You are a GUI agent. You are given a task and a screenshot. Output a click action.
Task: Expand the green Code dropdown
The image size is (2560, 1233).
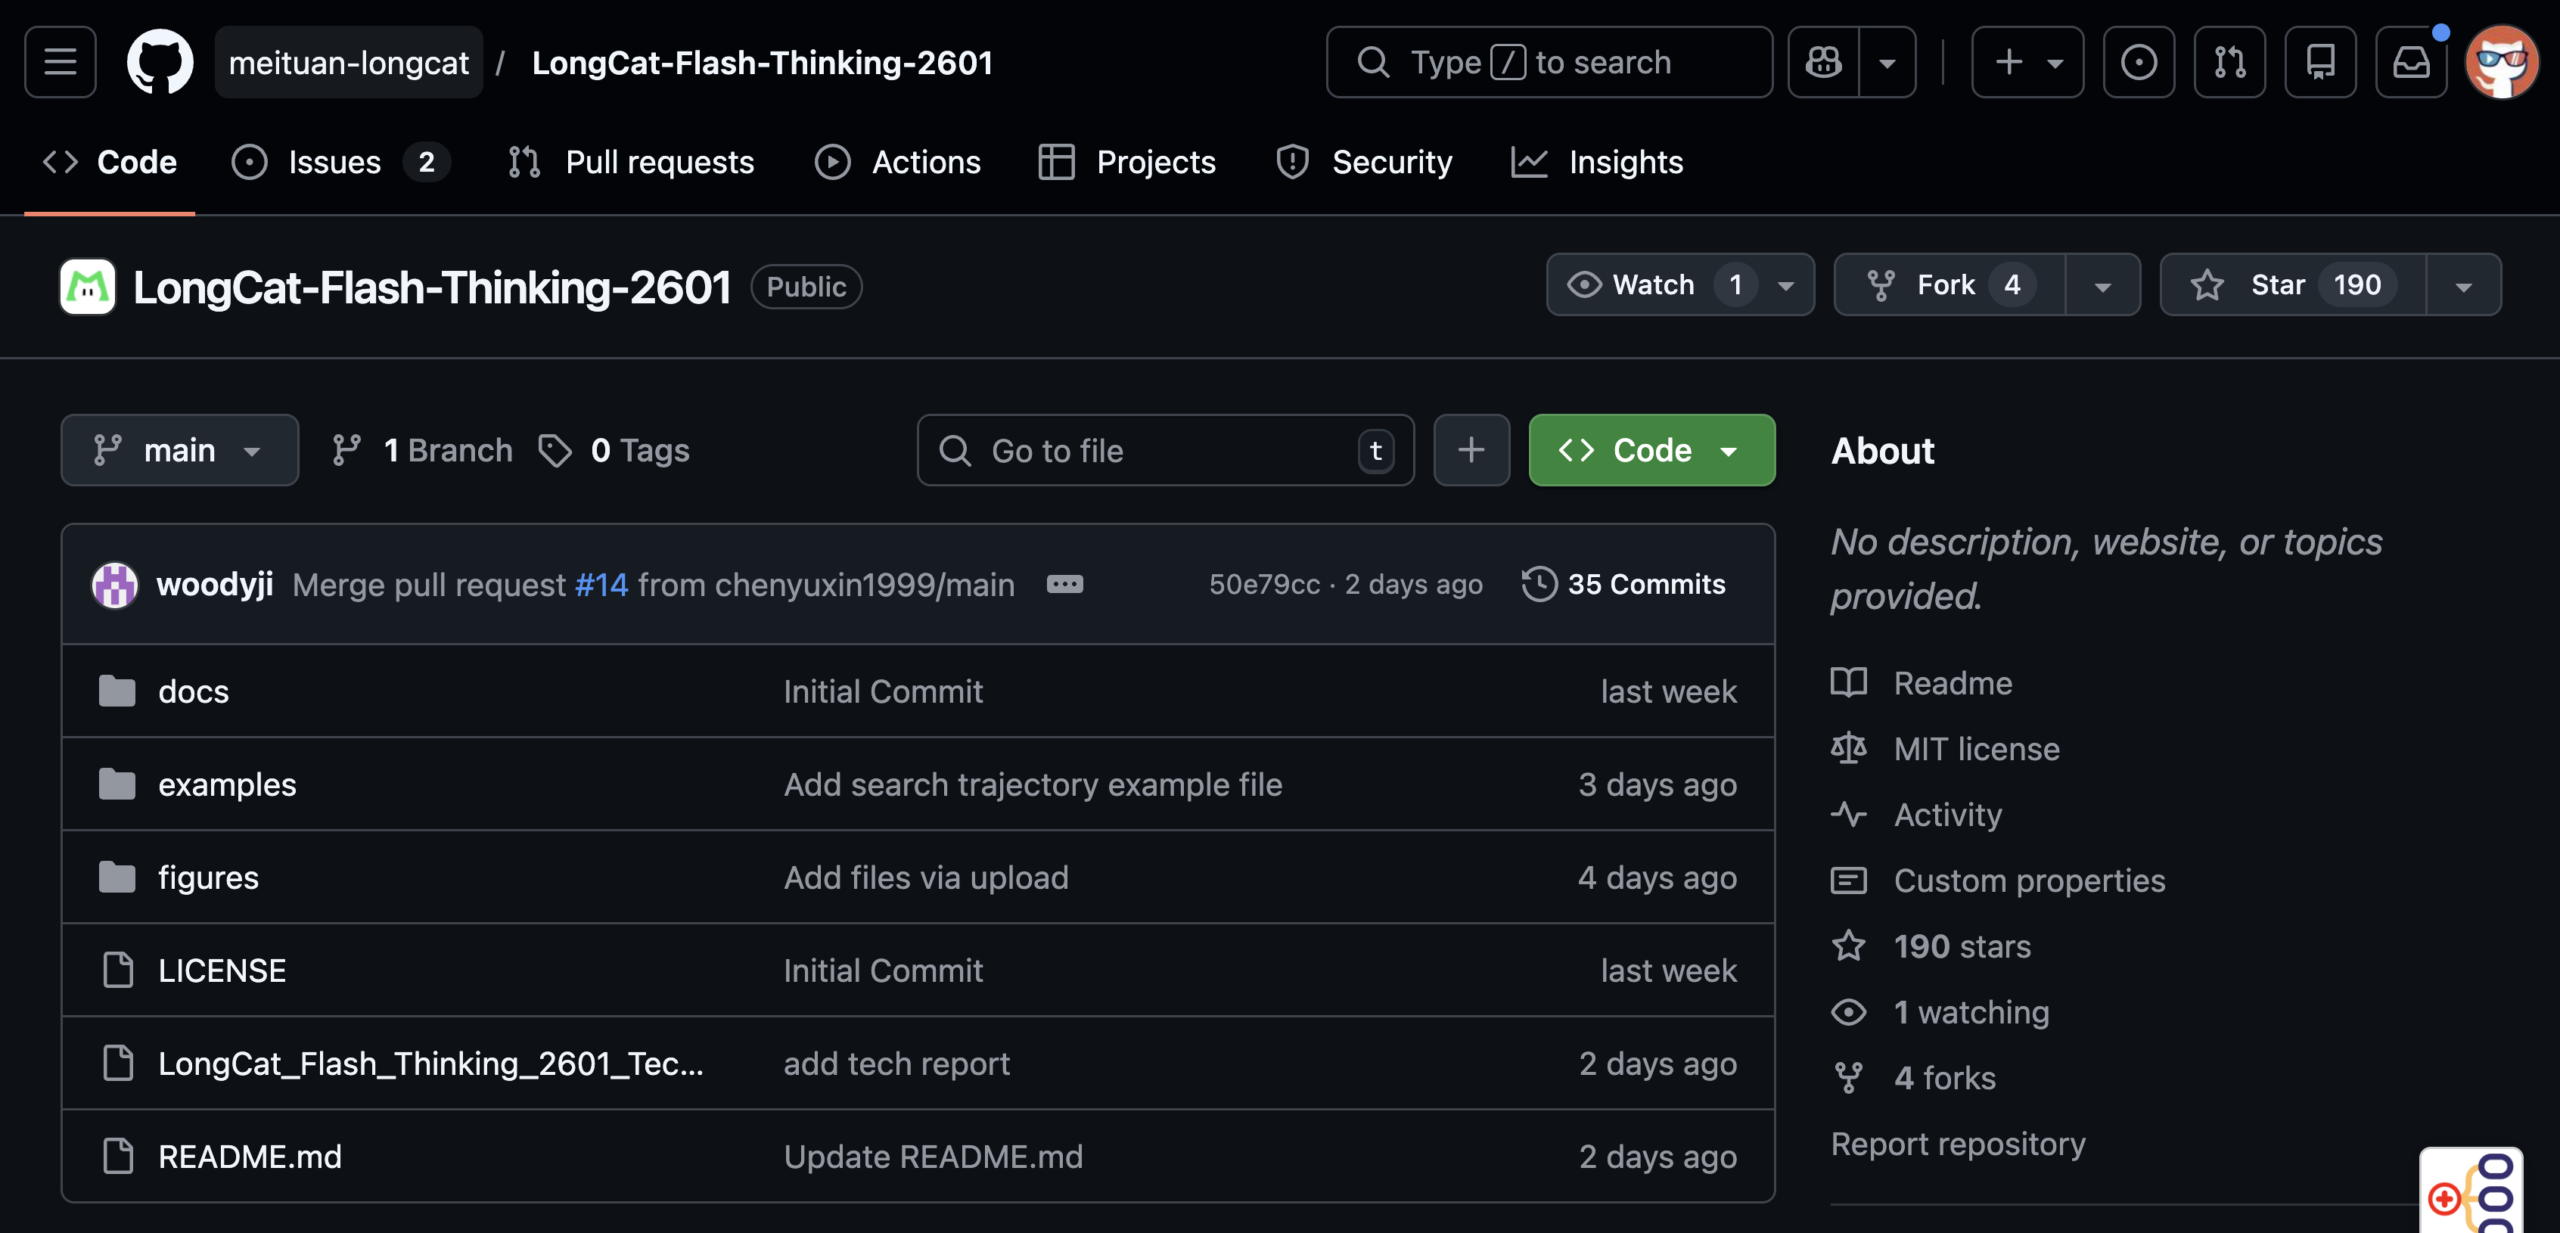click(1651, 450)
